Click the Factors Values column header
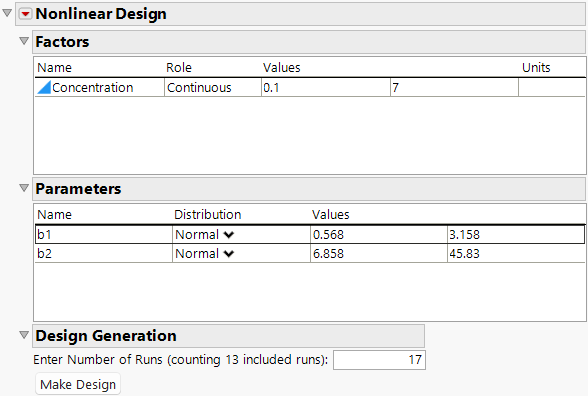Viewport: 588px width, 396px height. [x=282, y=68]
